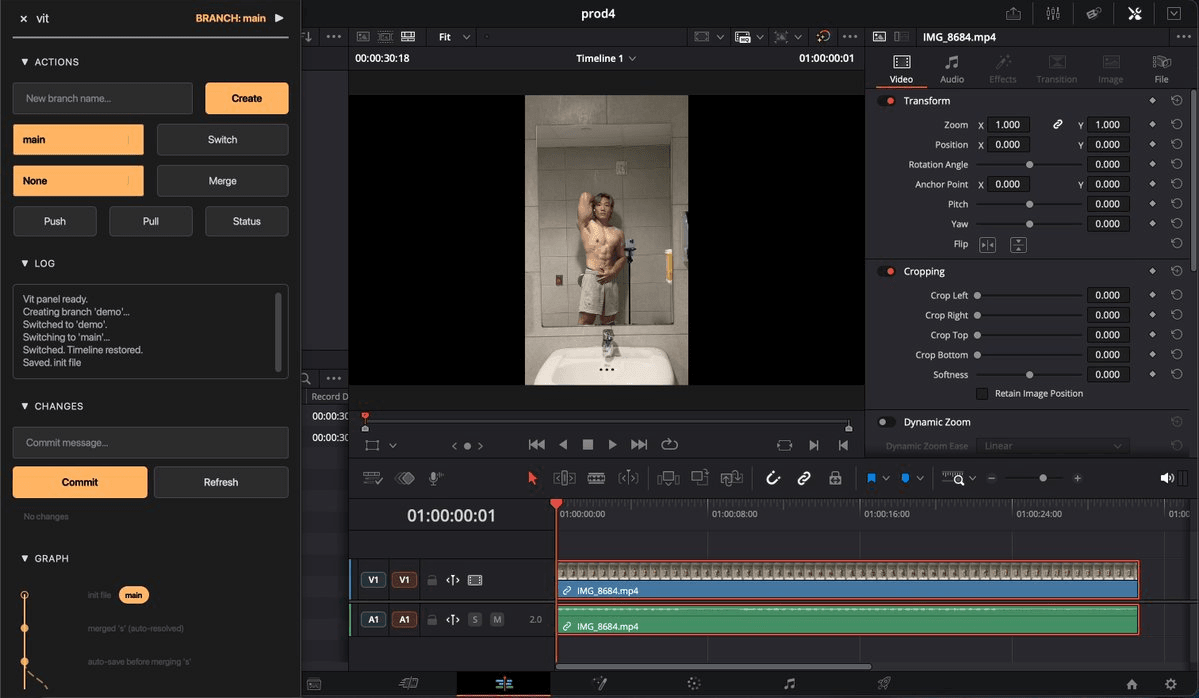Switch to the Fairlight page

pyautogui.click(x=789, y=683)
